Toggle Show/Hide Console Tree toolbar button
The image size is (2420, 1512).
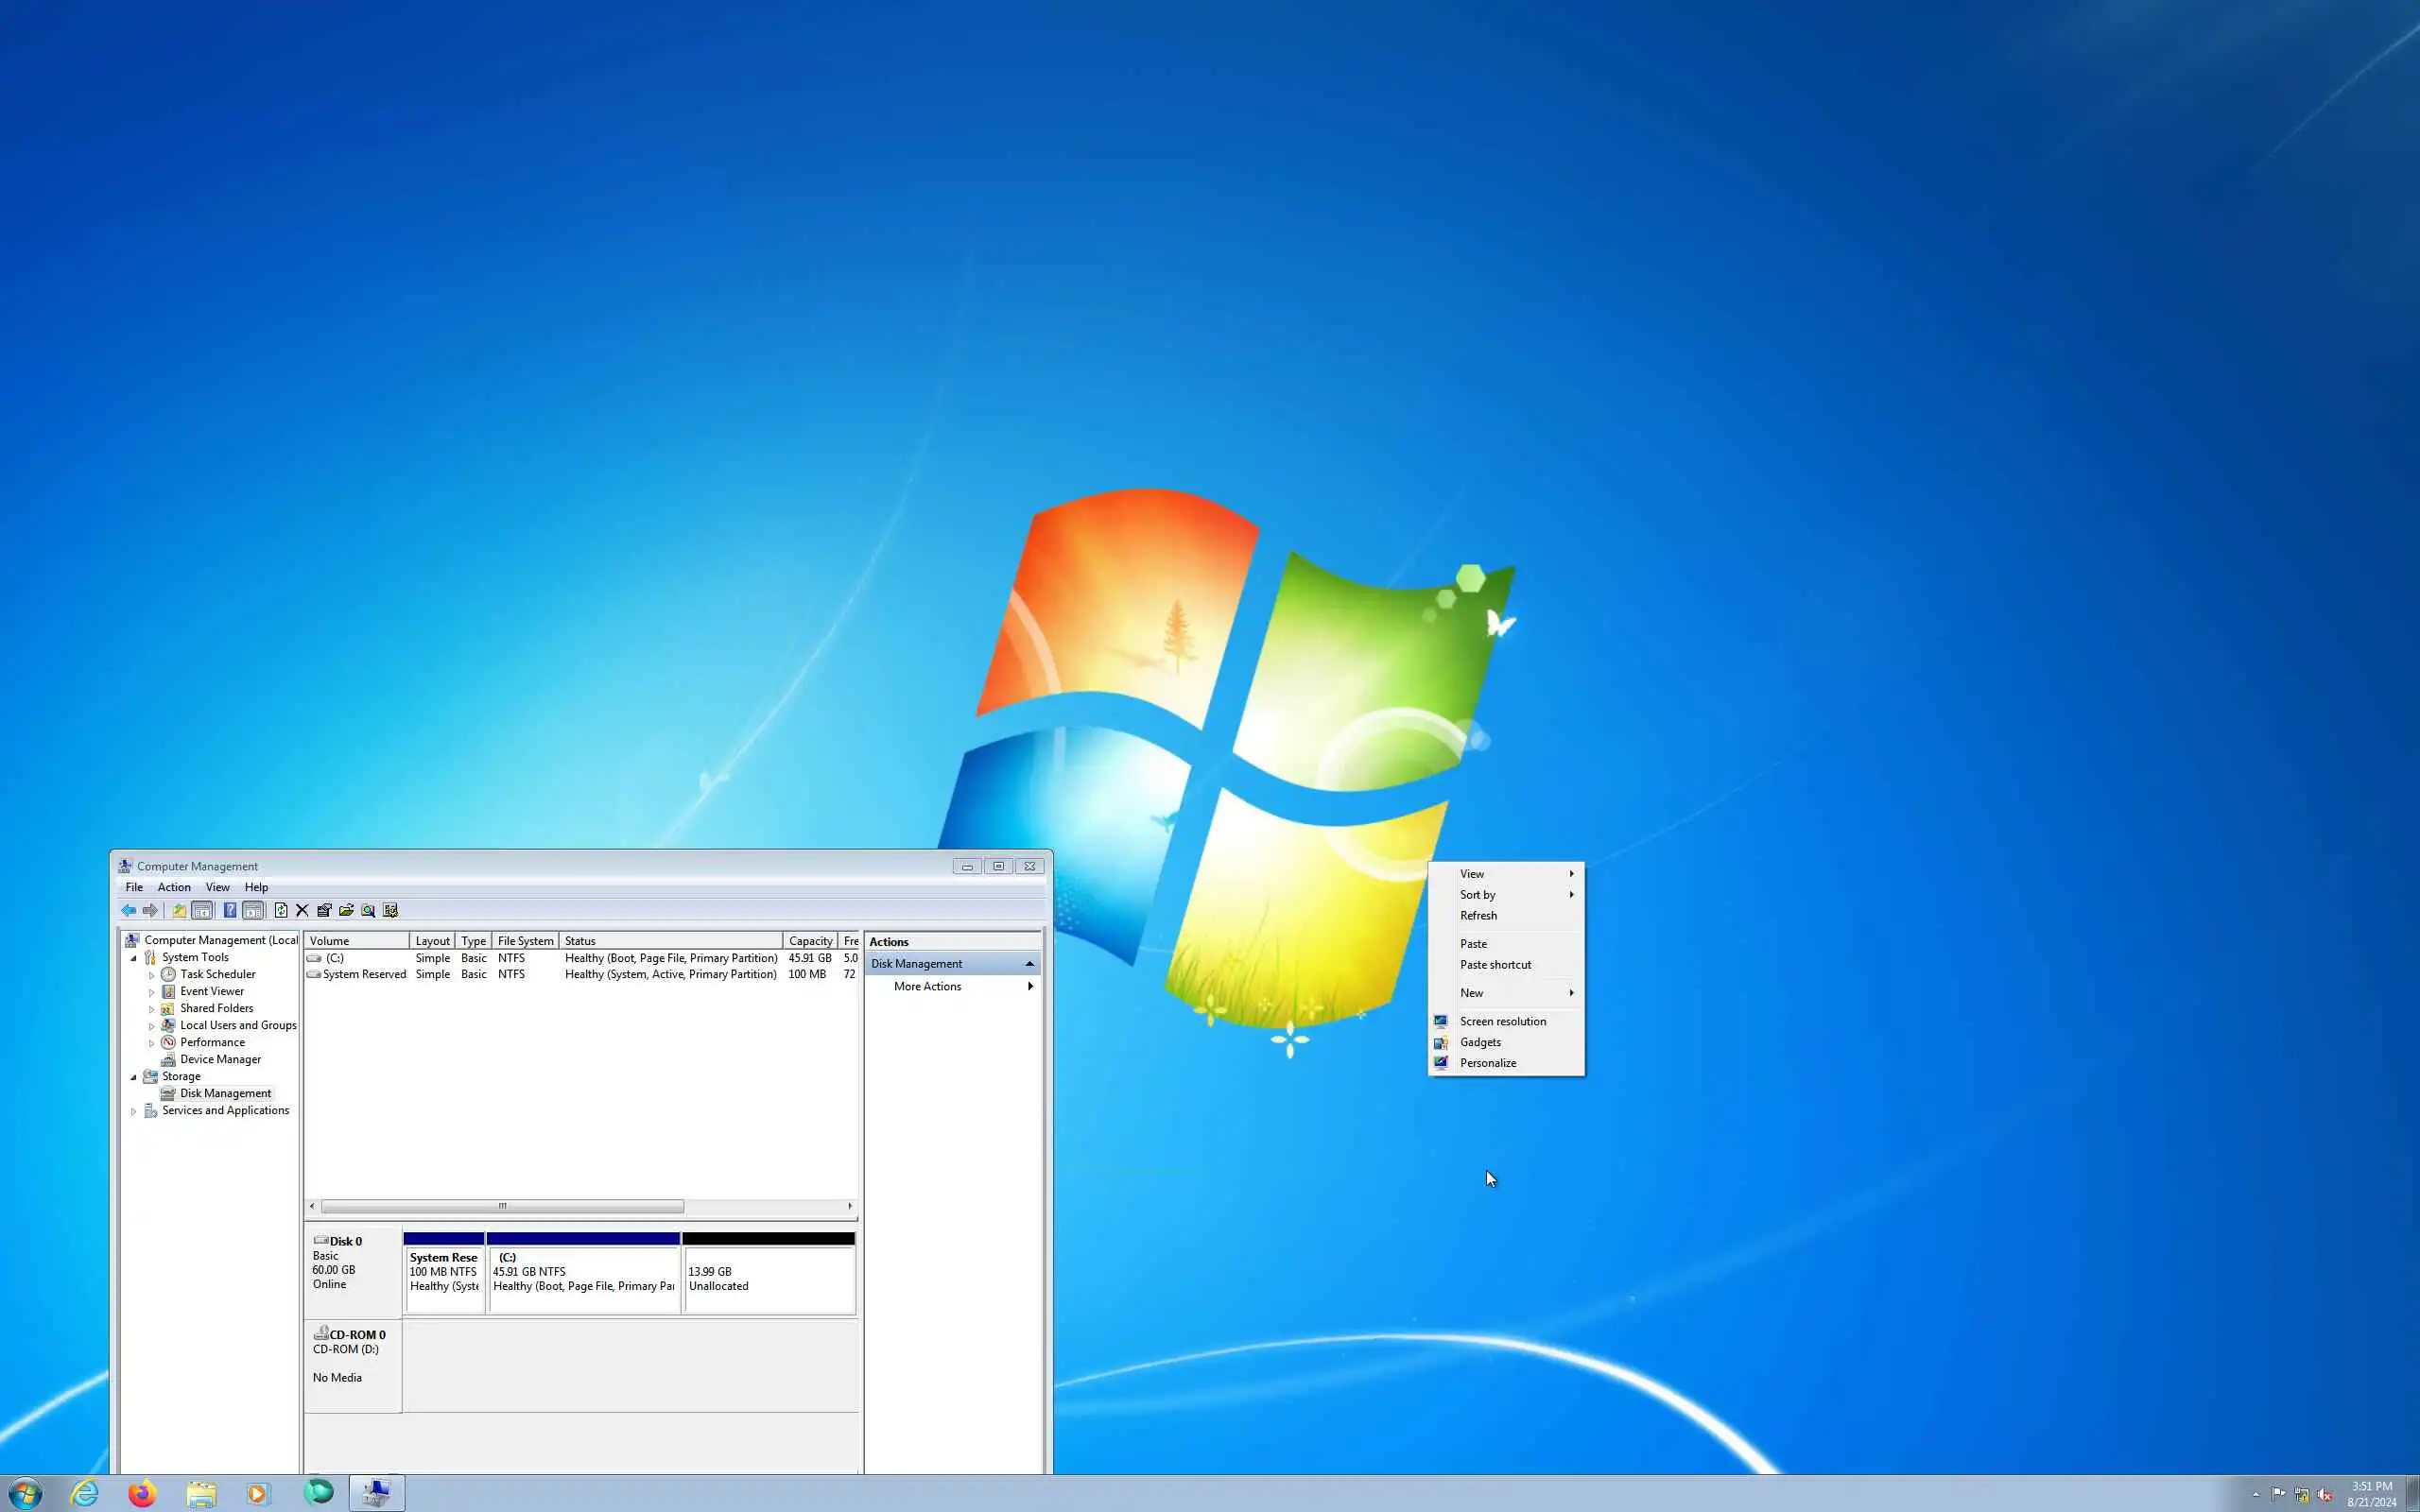pyautogui.click(x=202, y=910)
